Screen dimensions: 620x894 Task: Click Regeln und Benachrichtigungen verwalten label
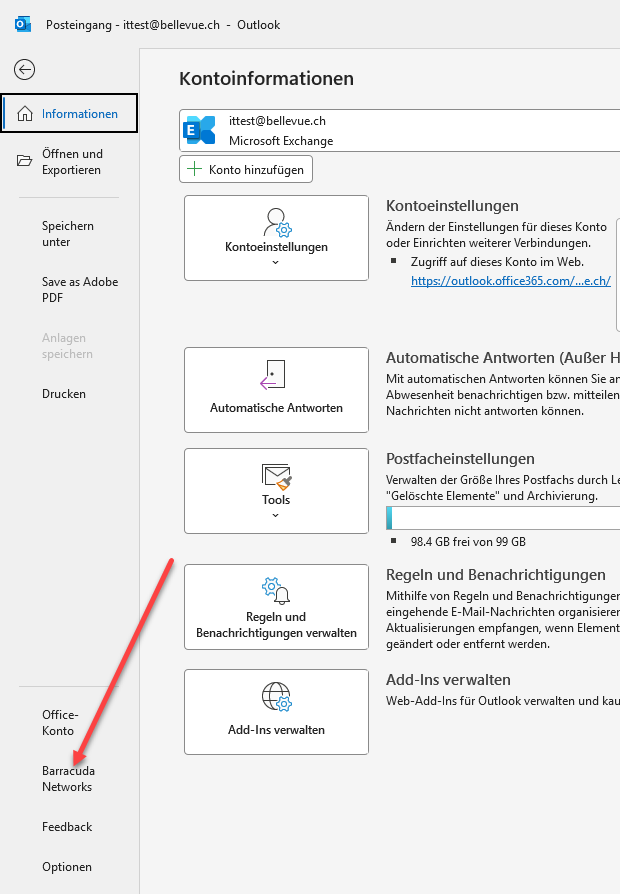(x=276, y=625)
